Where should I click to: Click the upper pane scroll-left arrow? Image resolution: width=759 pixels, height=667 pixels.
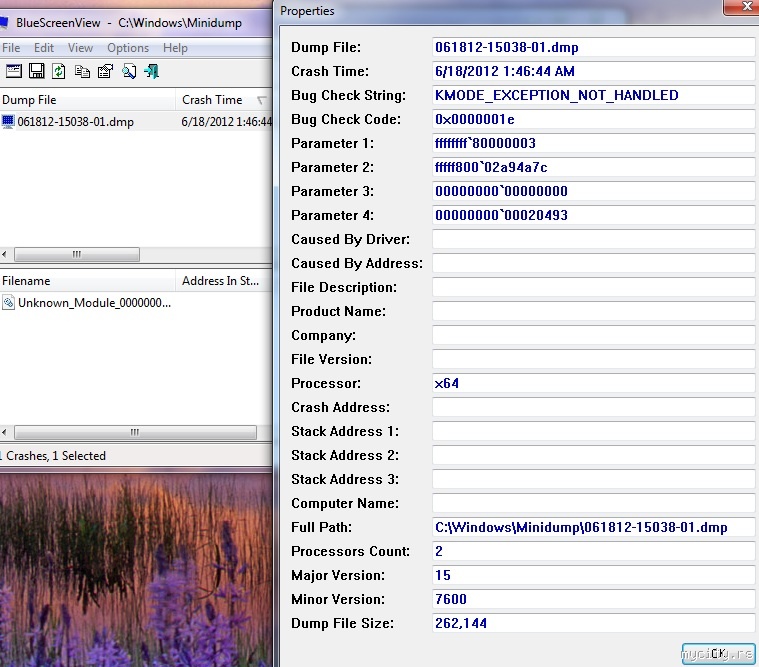pos(4,254)
